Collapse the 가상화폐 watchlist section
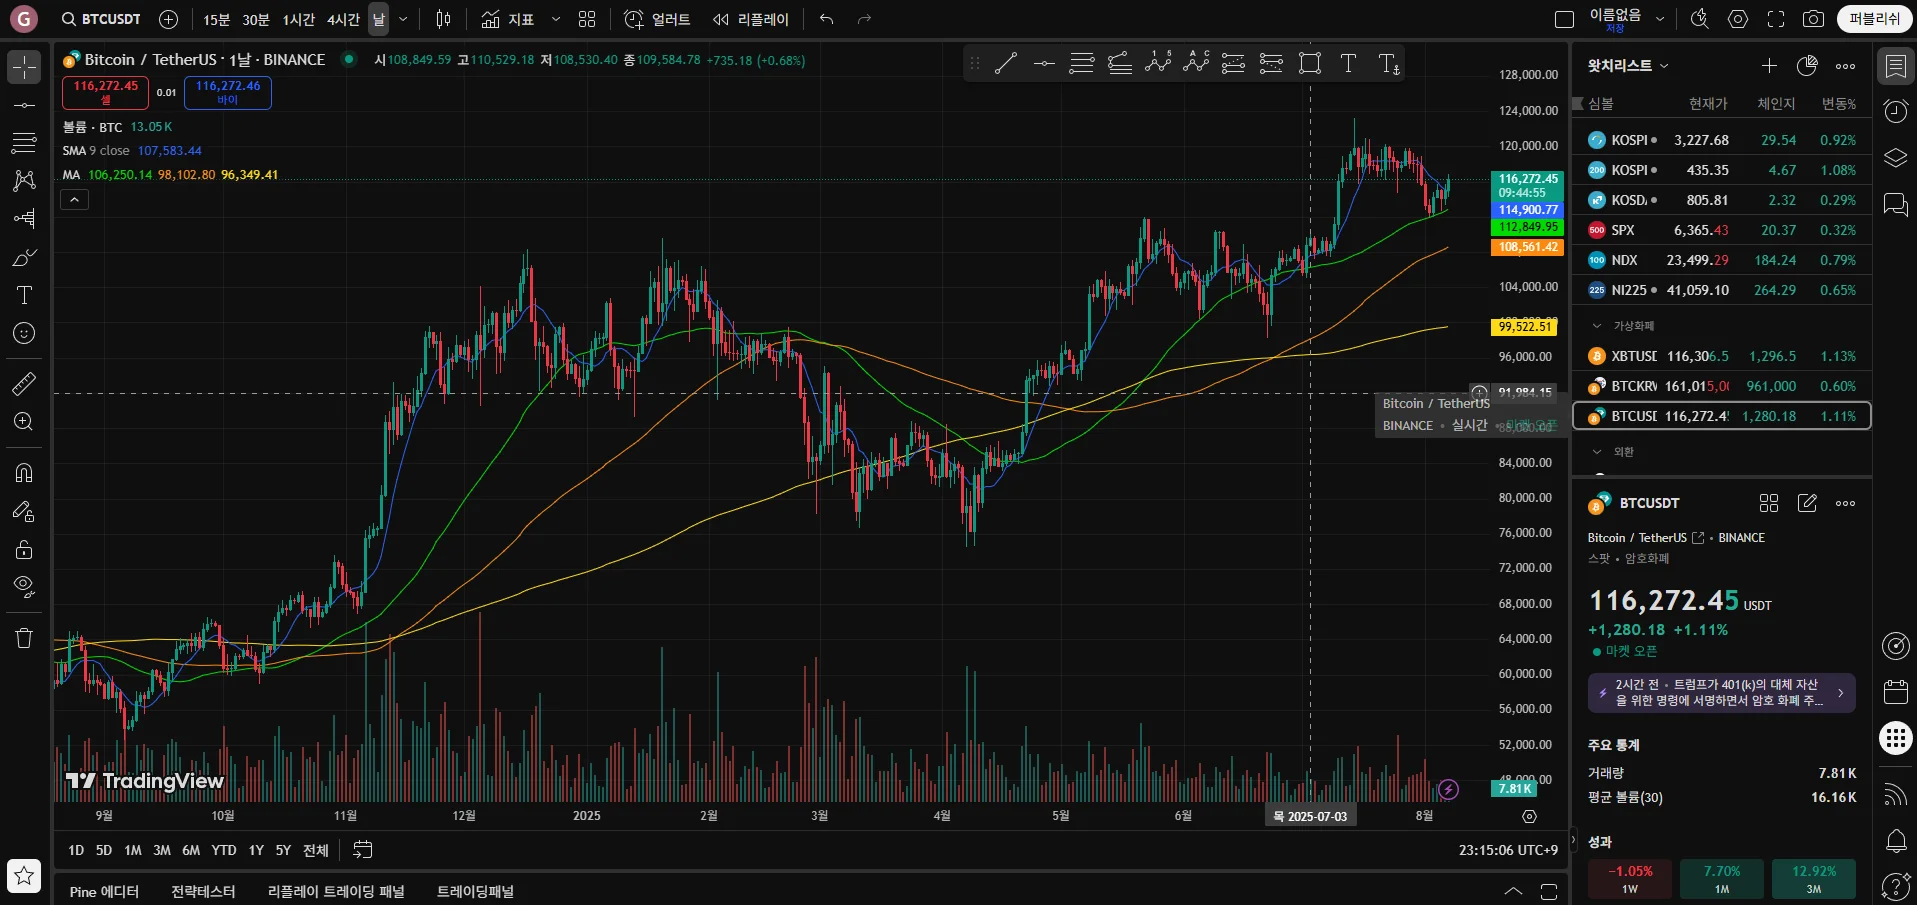This screenshot has width=1917, height=905. [x=1597, y=326]
